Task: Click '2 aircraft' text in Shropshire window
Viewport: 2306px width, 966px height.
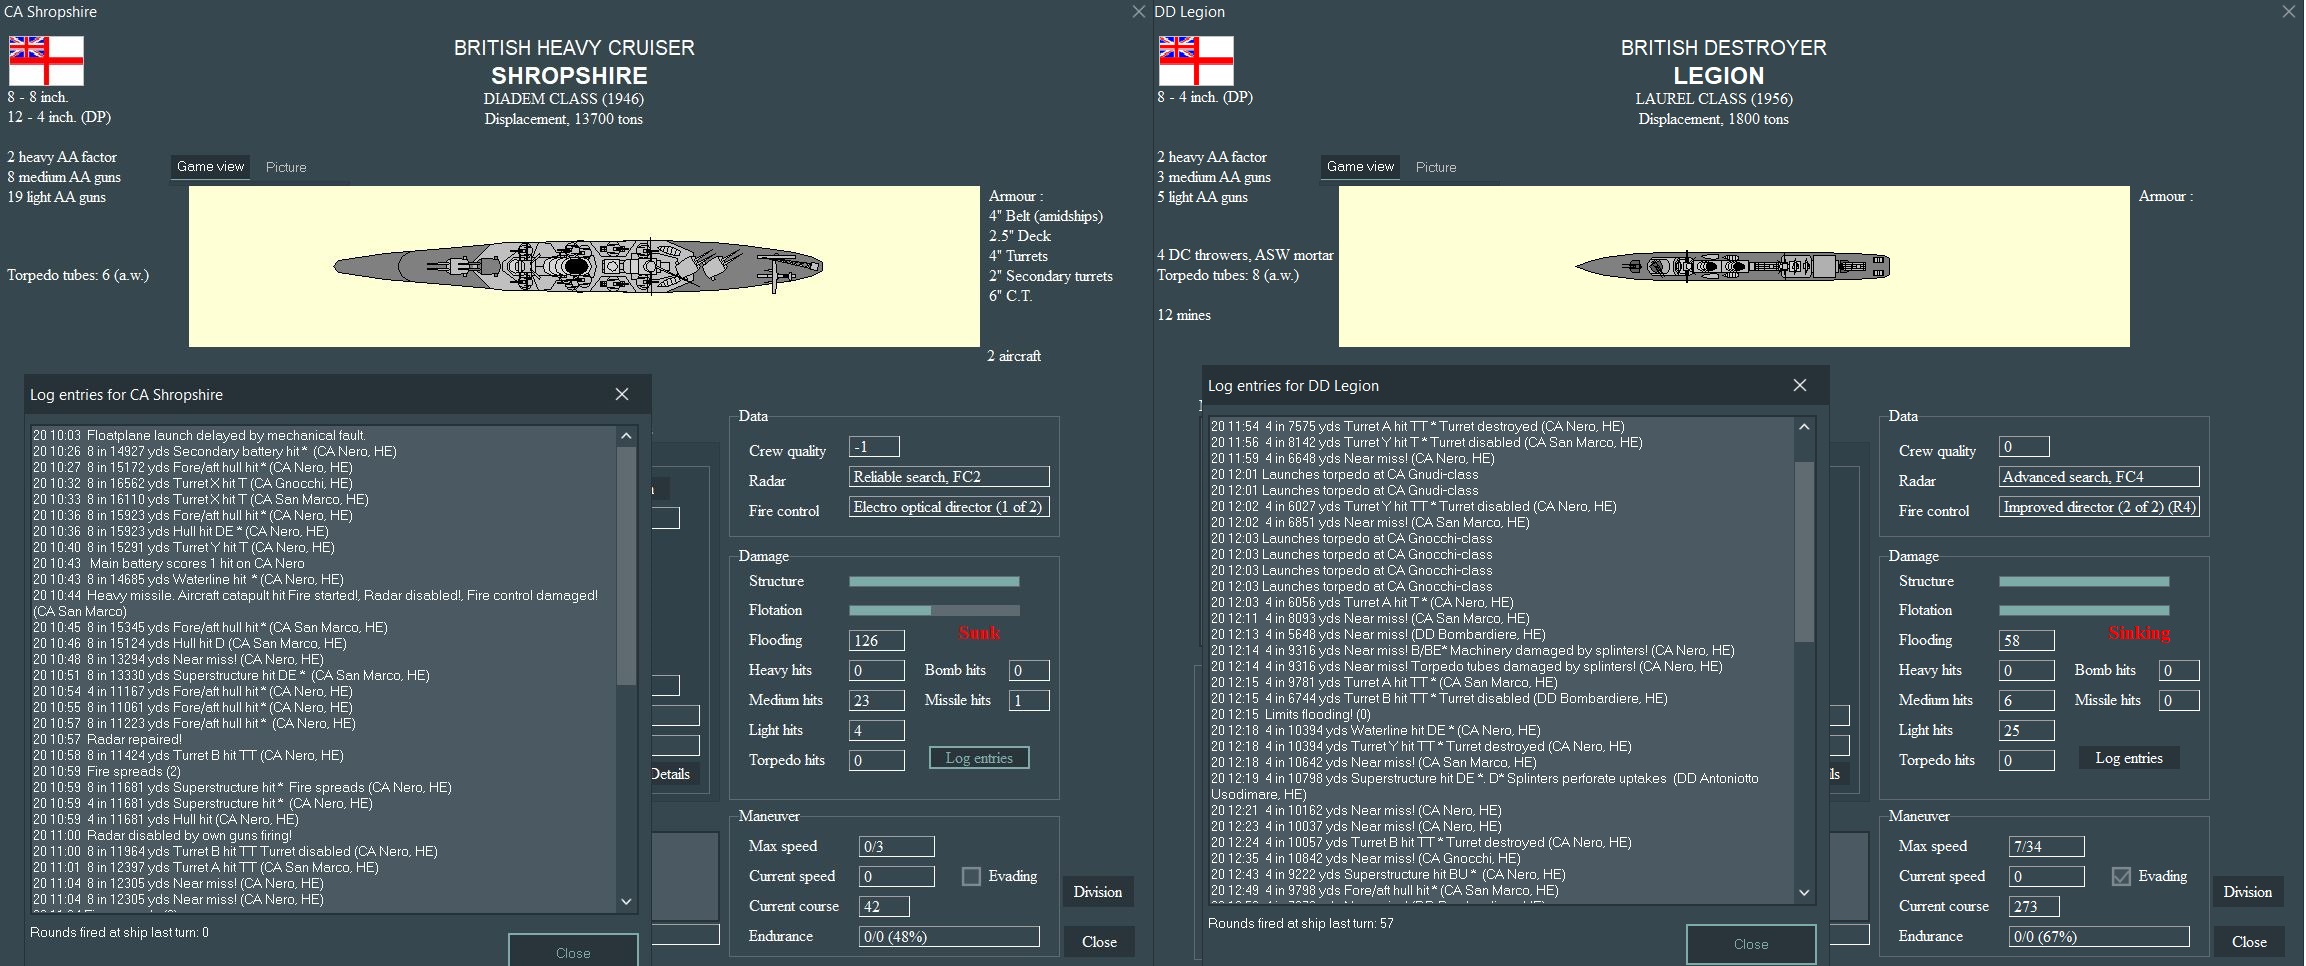Action: coord(1014,356)
